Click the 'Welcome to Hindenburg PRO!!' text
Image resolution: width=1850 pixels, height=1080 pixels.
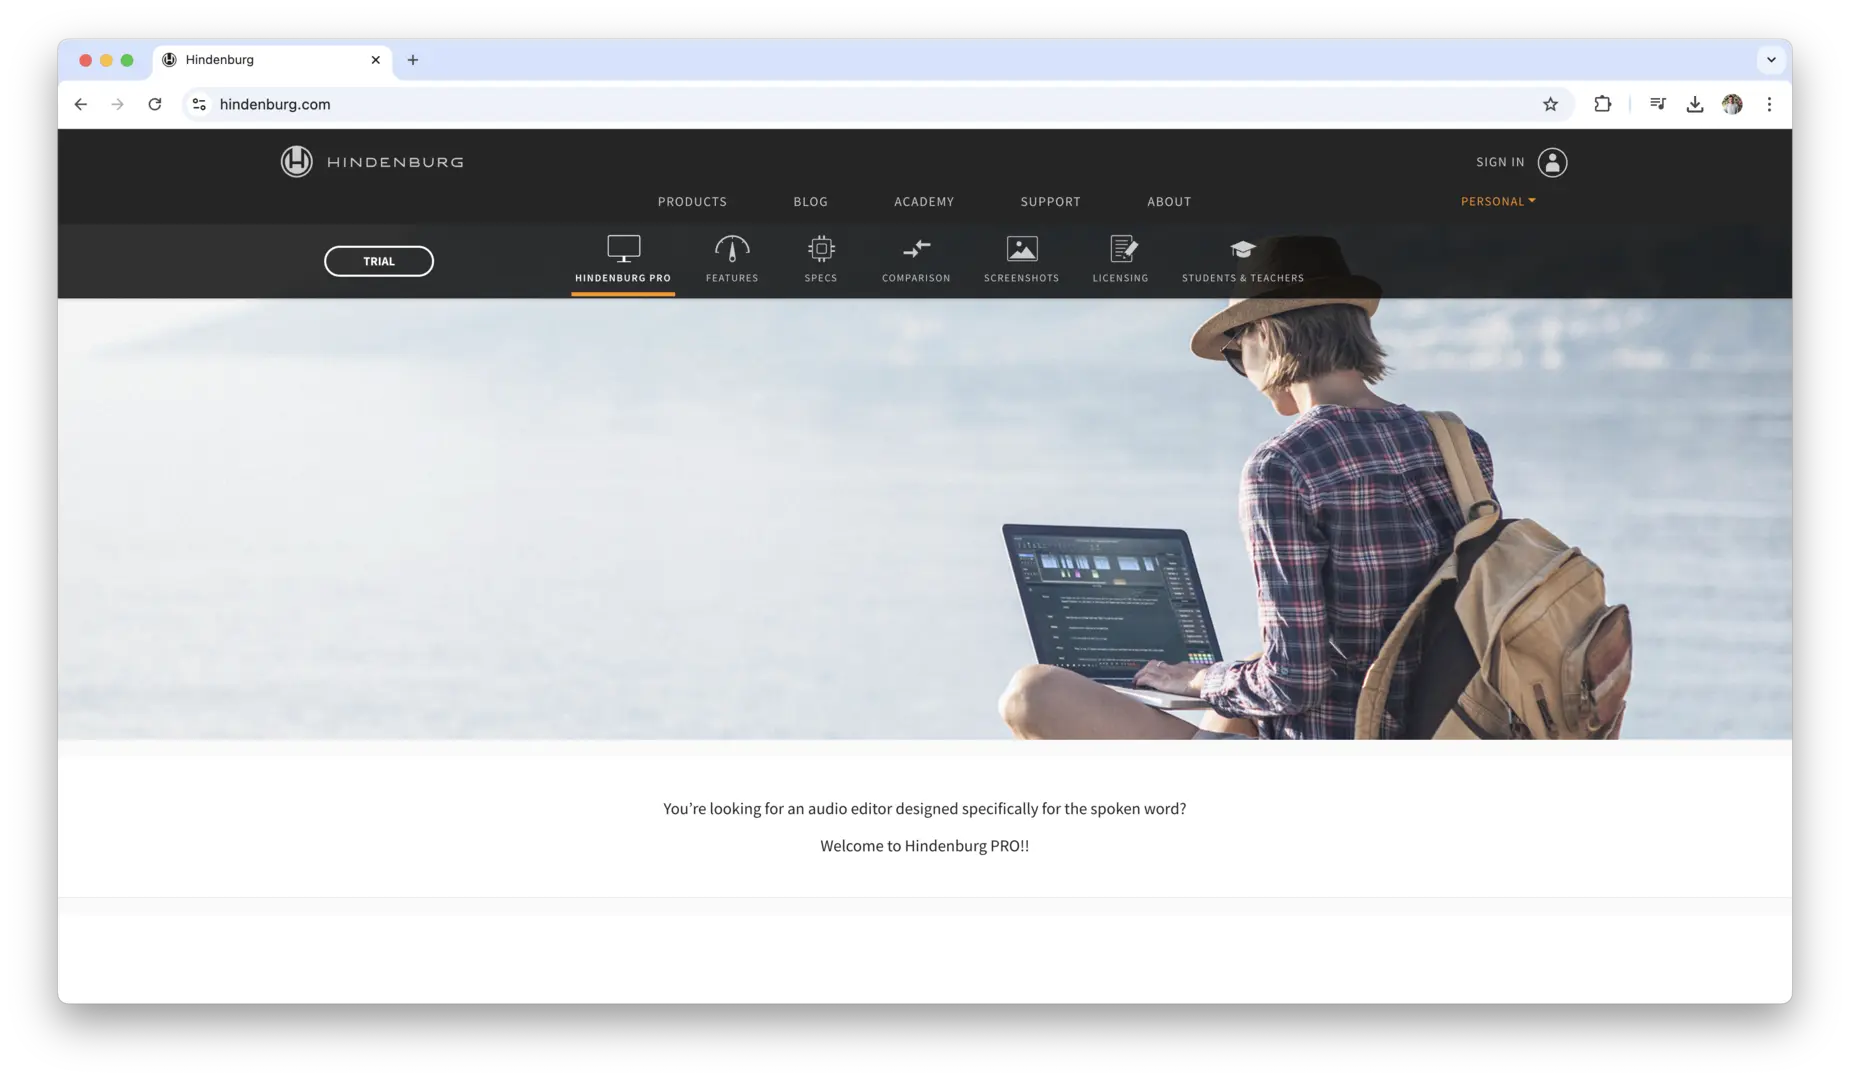pyautogui.click(x=924, y=846)
